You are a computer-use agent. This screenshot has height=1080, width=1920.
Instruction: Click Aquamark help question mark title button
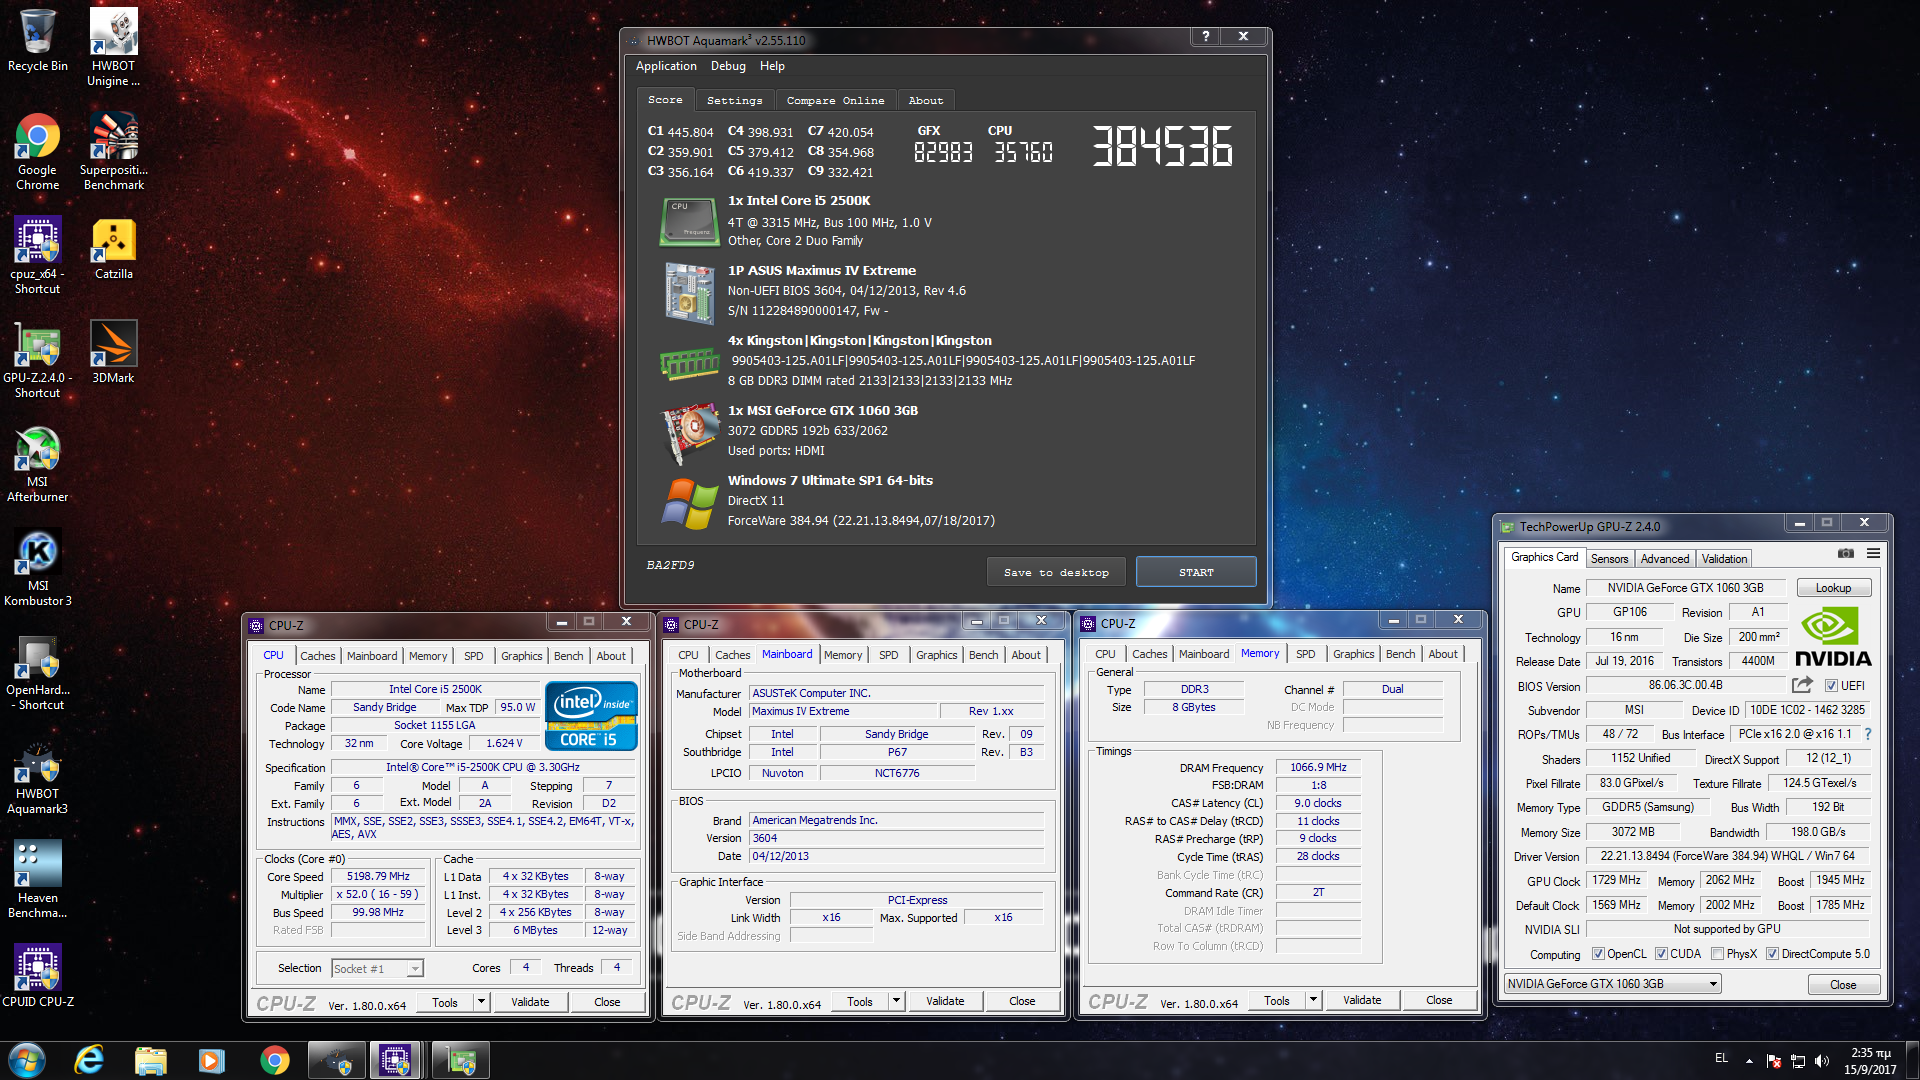1206,36
